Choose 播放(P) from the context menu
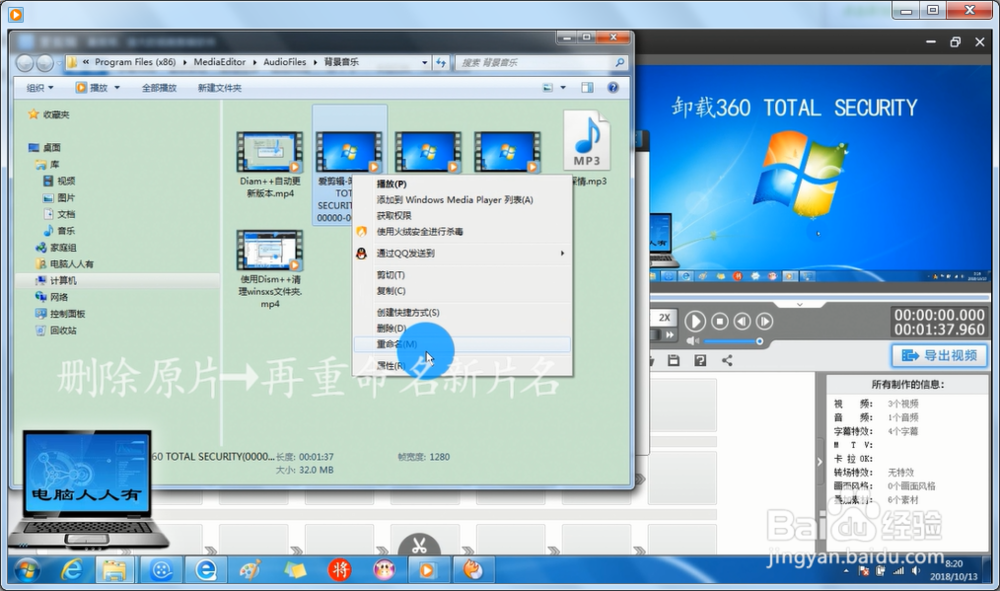1000x591 pixels. [462, 184]
